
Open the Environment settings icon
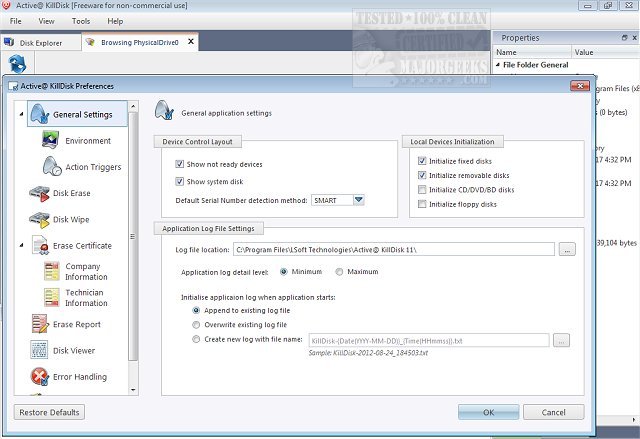tap(51, 140)
